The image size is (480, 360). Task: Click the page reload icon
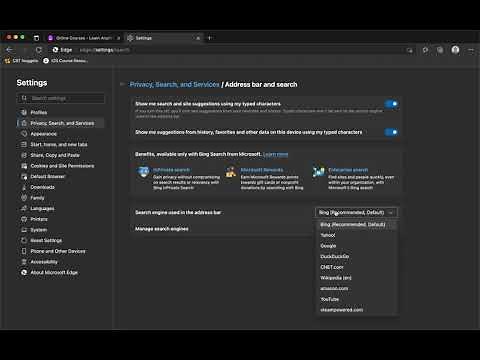tap(39, 50)
